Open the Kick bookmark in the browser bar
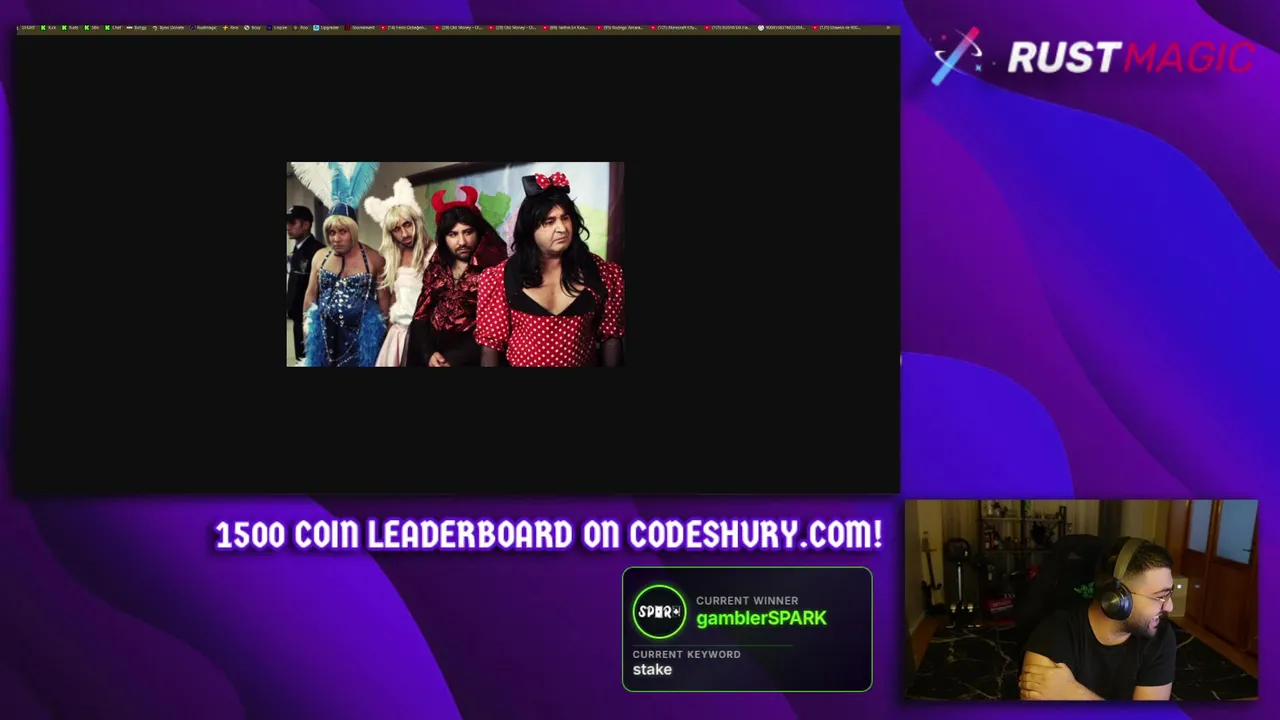The width and height of the screenshot is (1280, 720). point(49,27)
